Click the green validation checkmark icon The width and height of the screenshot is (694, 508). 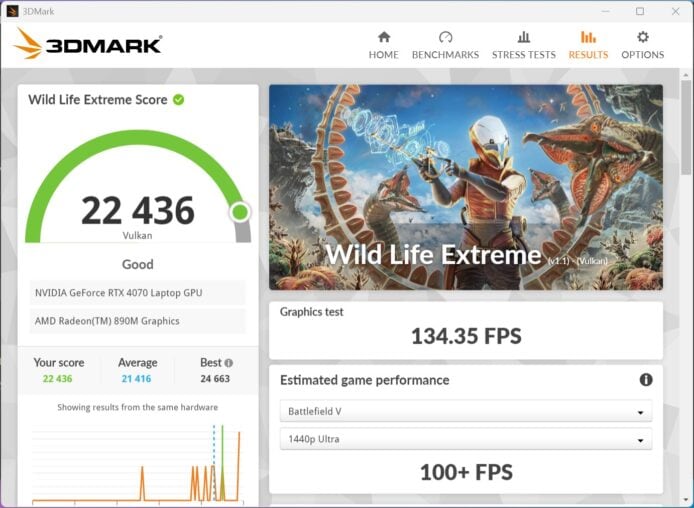(x=178, y=100)
